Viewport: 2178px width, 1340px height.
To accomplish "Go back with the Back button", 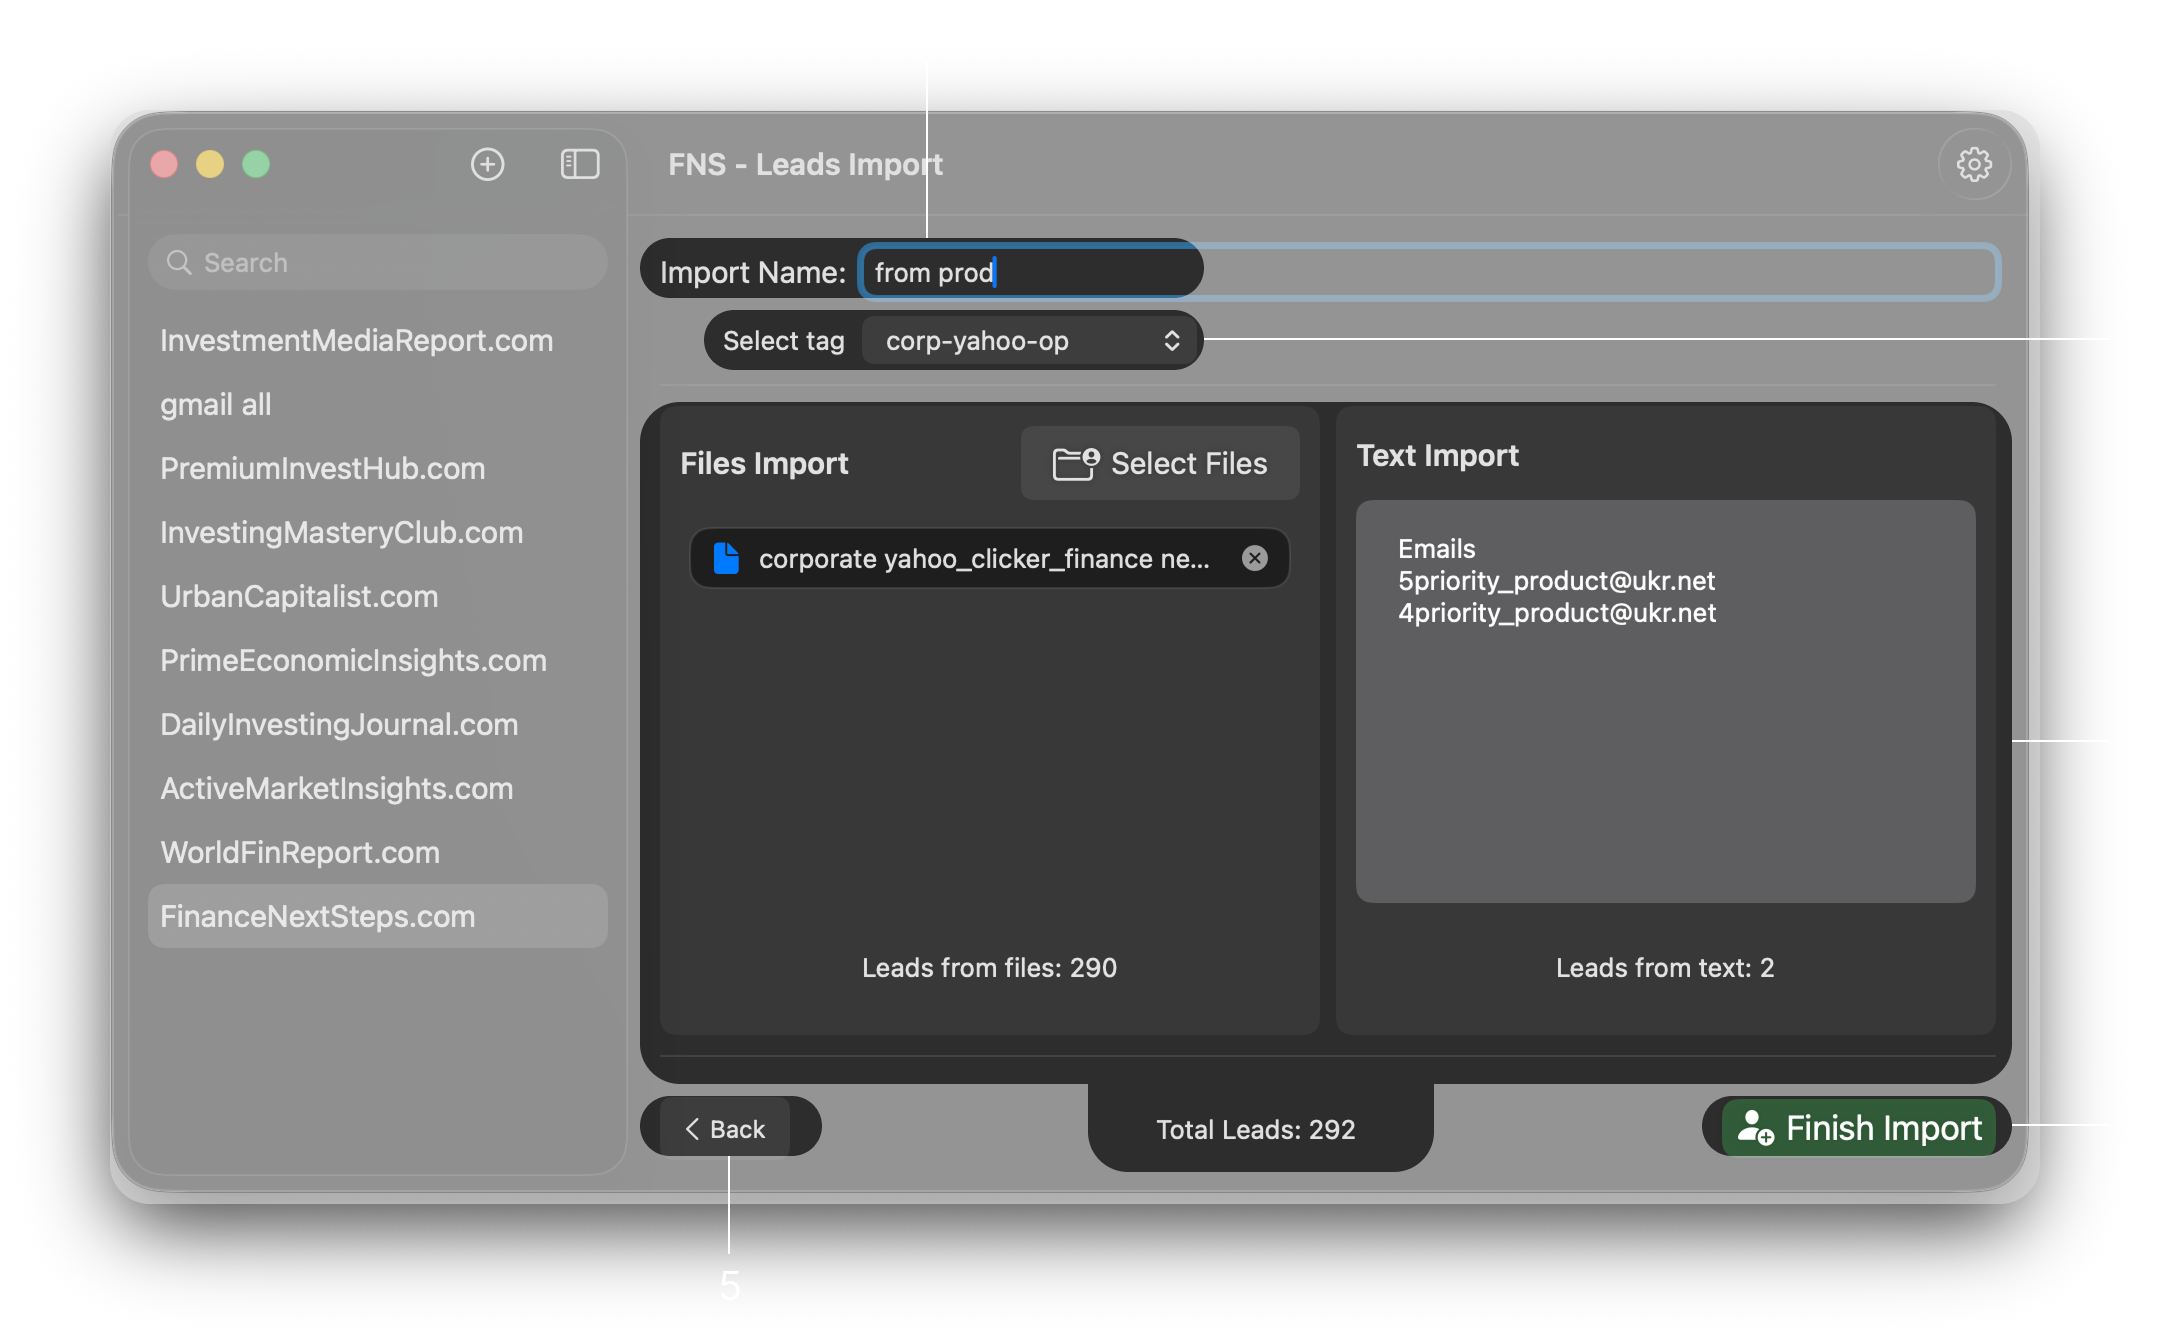I will coord(726,1128).
